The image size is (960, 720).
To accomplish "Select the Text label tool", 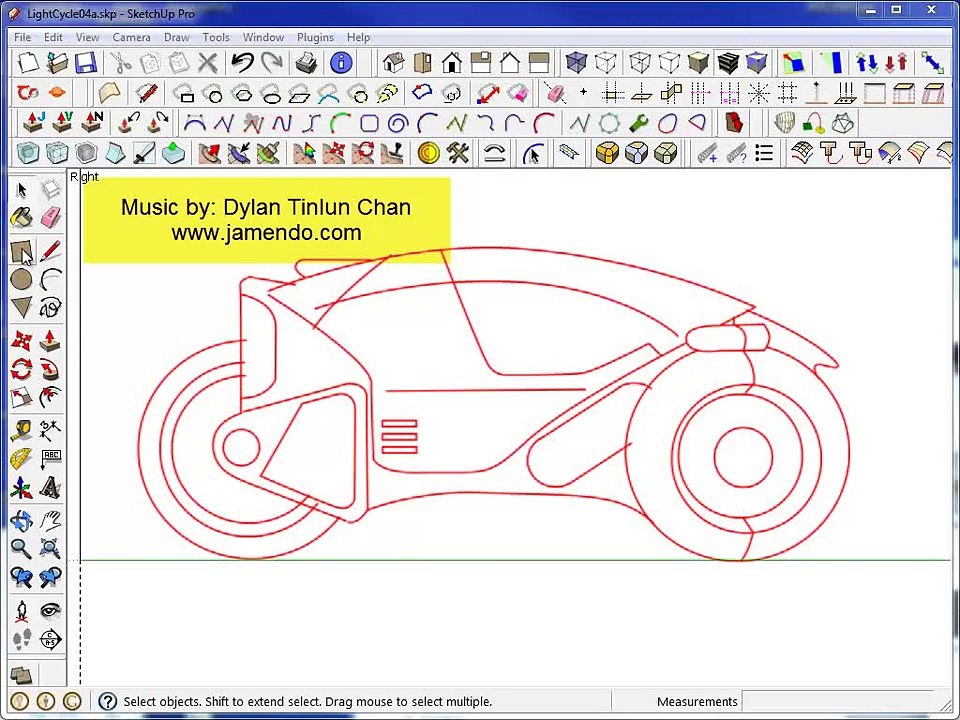I will pos(51,459).
